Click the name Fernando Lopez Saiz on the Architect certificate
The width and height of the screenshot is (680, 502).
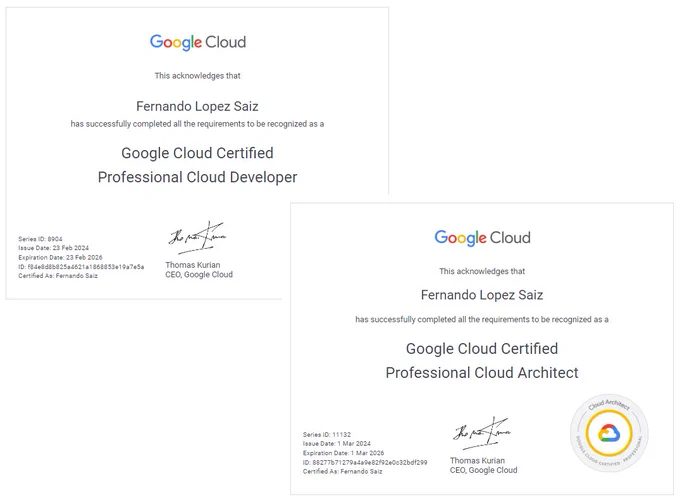(x=482, y=295)
